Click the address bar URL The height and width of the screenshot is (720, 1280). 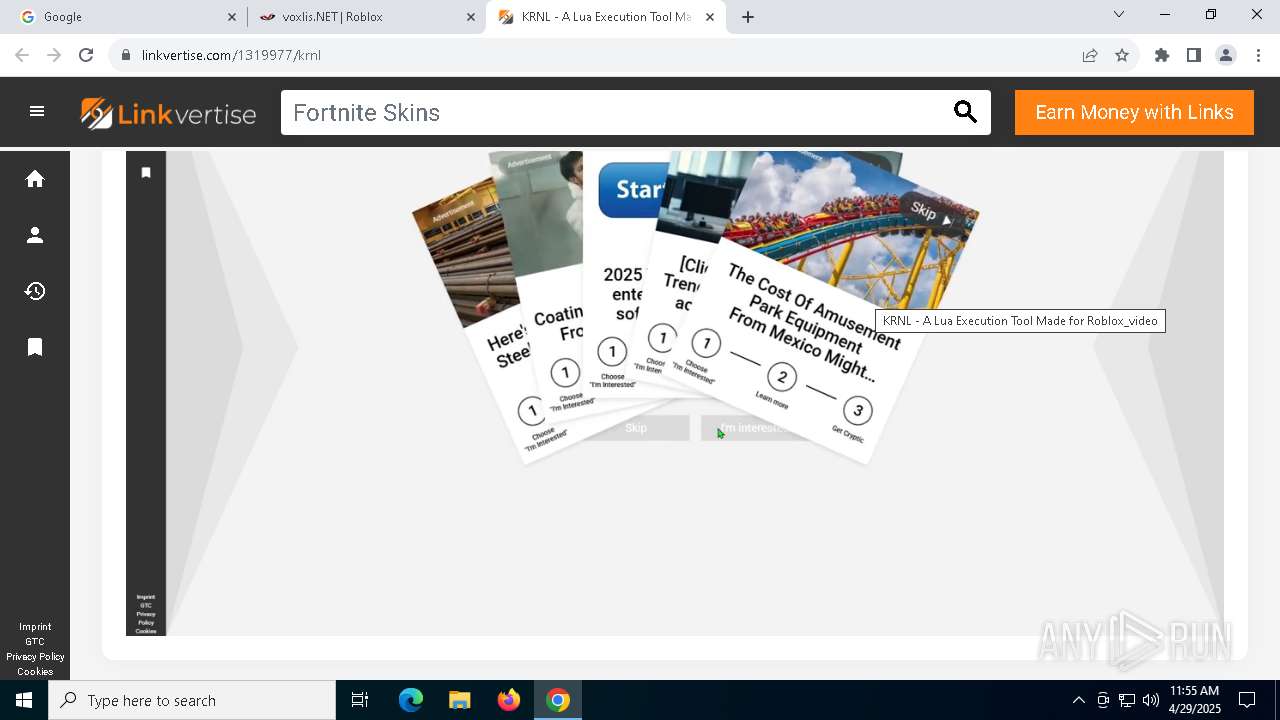pos(231,55)
